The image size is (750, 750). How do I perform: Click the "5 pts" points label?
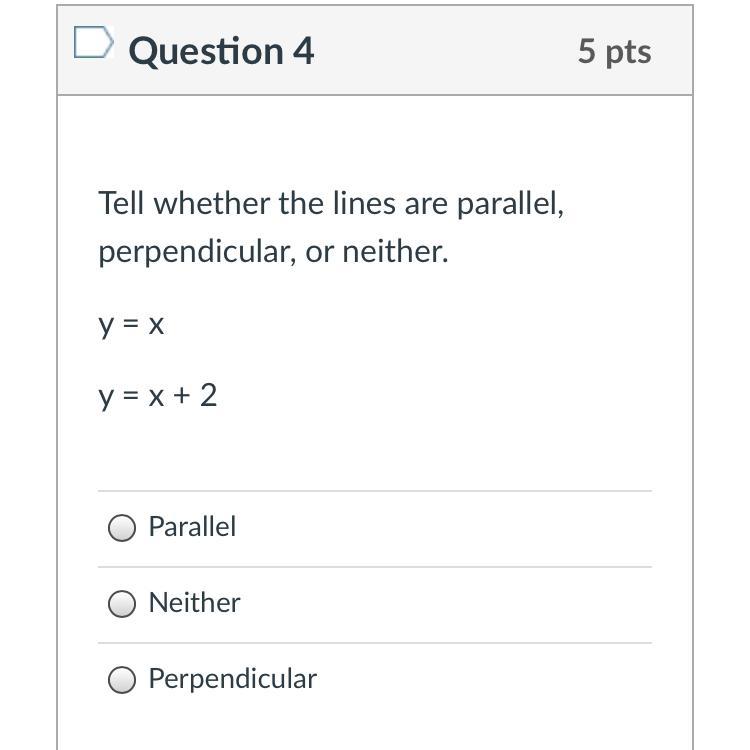pyautogui.click(x=614, y=51)
